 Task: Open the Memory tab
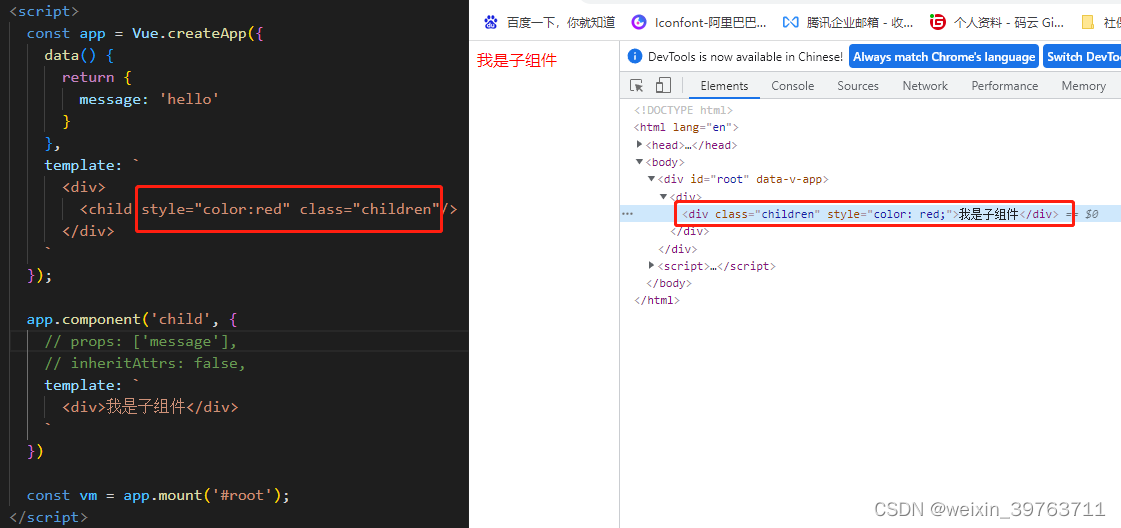1083,86
